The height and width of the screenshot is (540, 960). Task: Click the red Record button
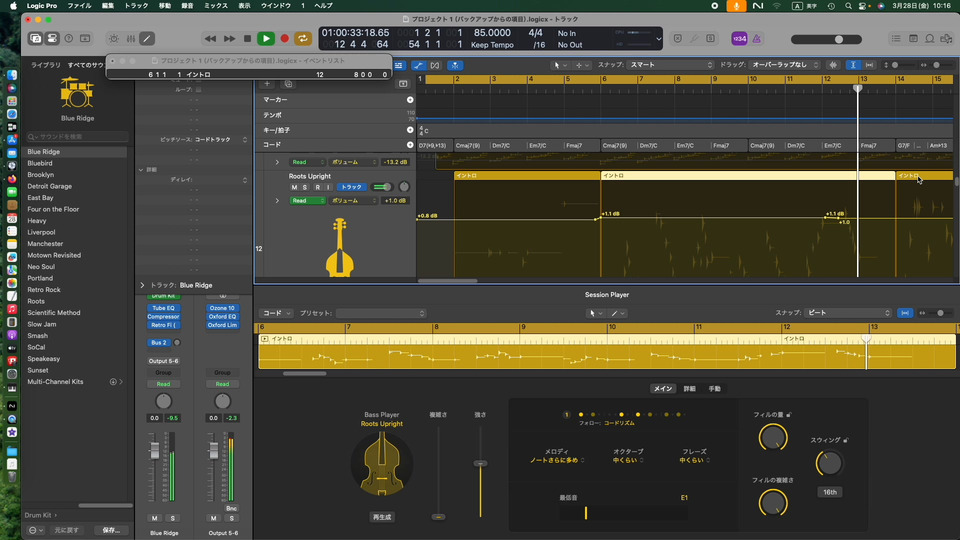tap(284, 39)
